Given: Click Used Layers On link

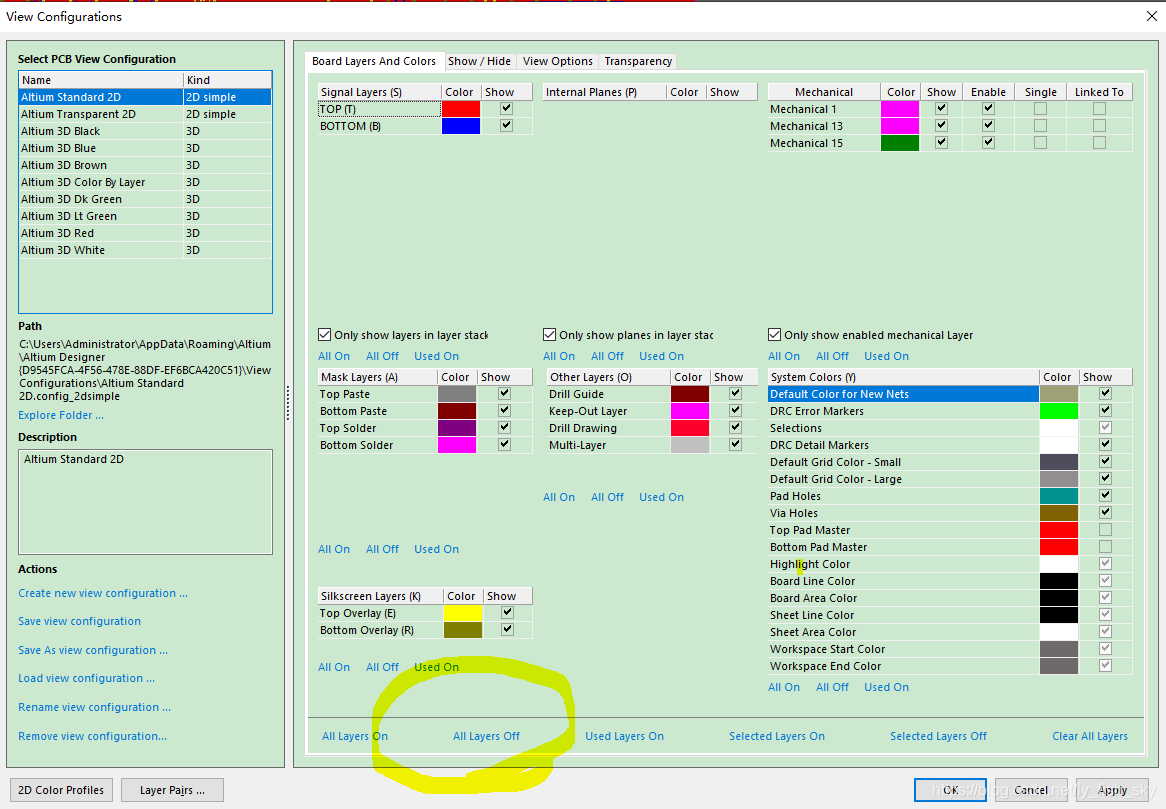Looking at the screenshot, I should coord(625,736).
